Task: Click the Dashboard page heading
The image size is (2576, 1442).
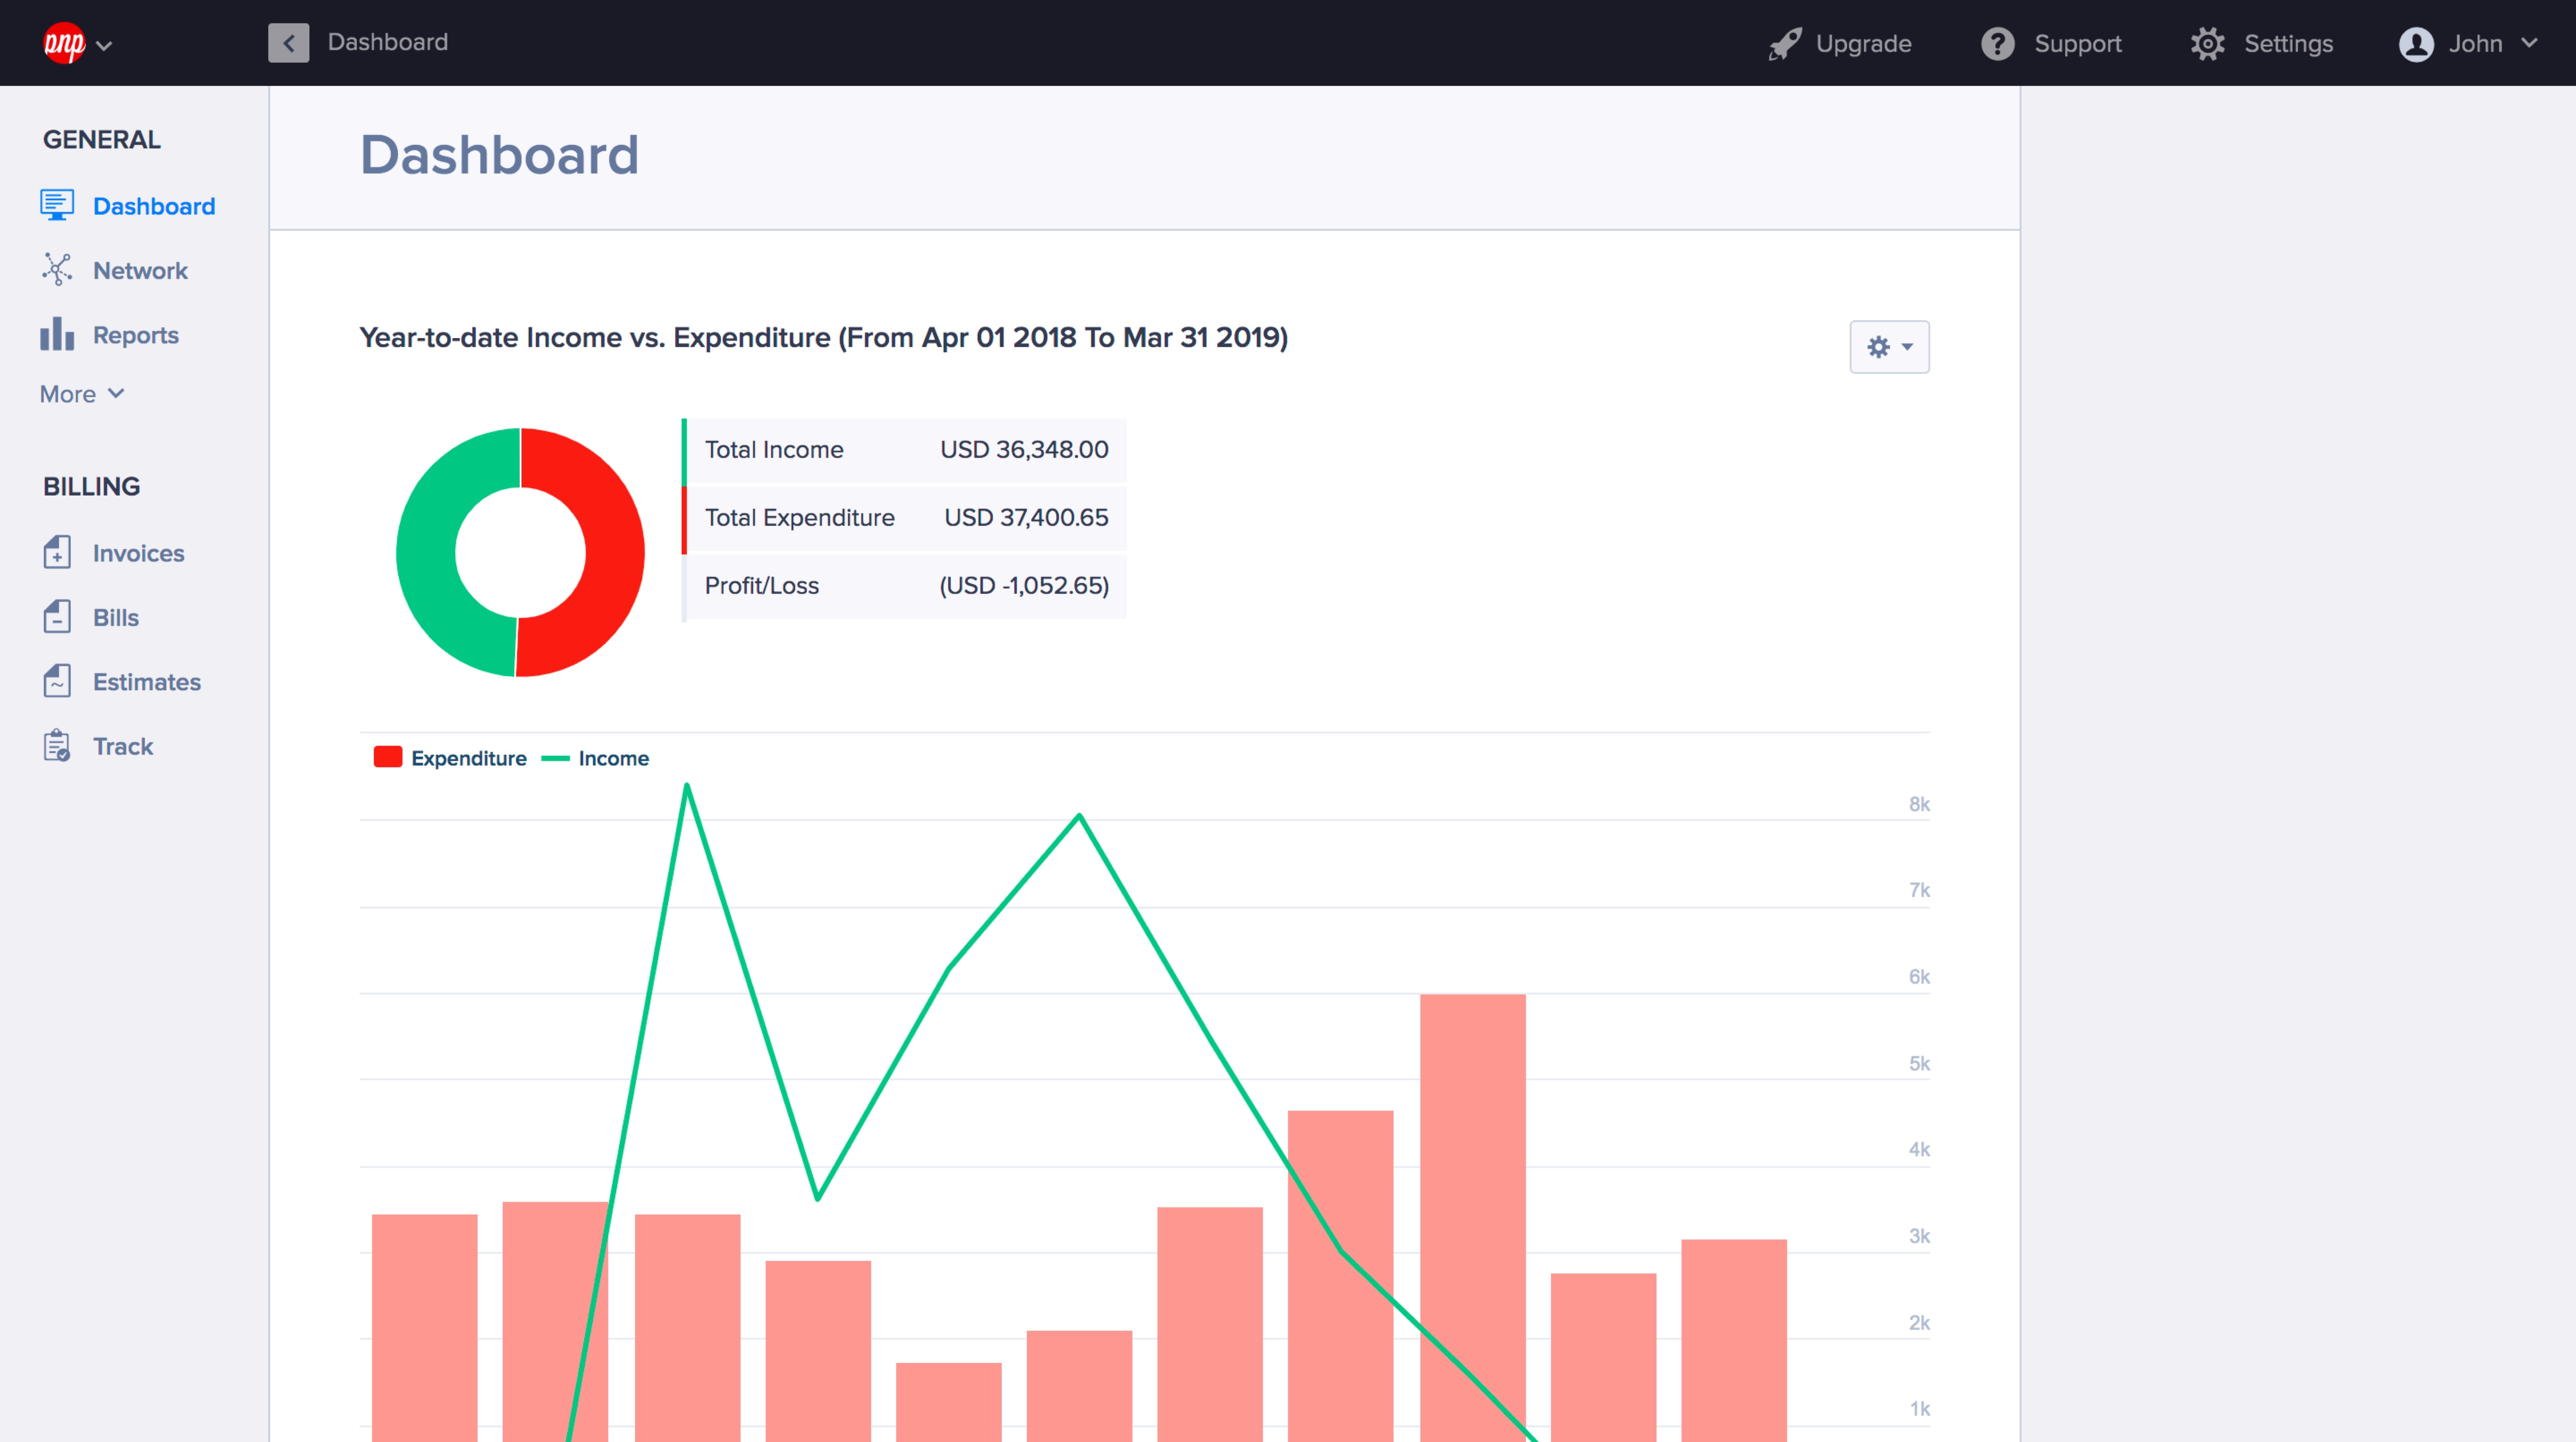Action: pyautogui.click(x=499, y=155)
